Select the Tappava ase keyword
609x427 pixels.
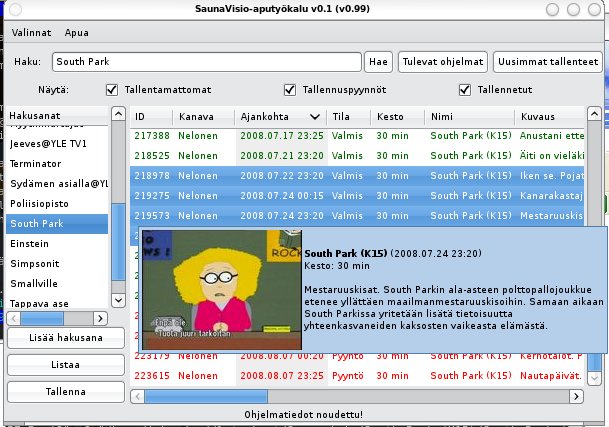pyautogui.click(x=57, y=303)
